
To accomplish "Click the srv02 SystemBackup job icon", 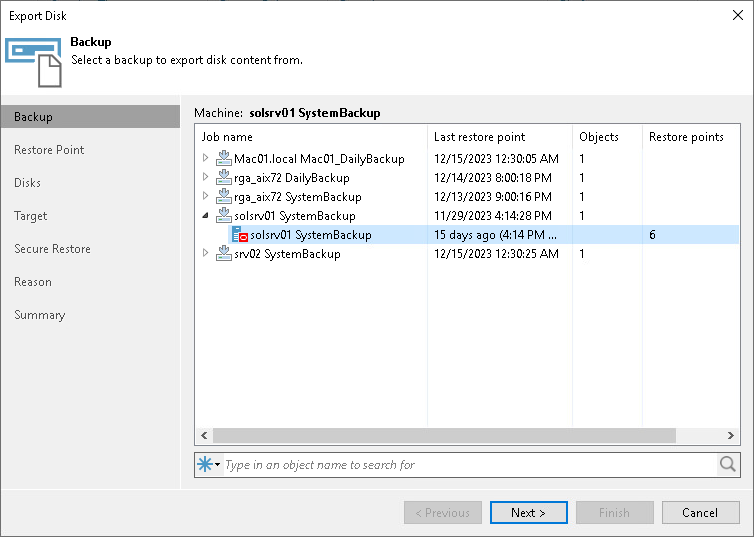I will 224,253.
